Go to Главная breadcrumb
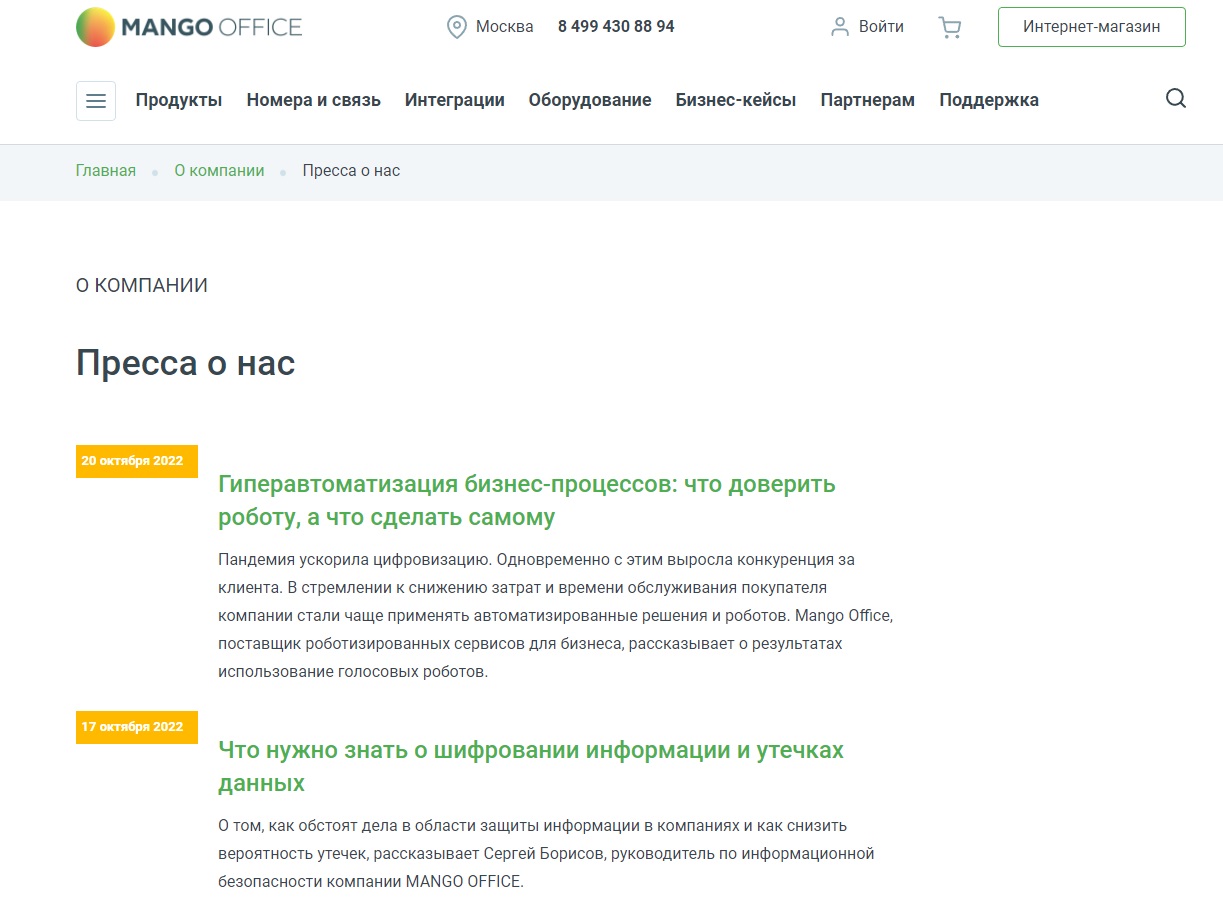 click(x=106, y=171)
